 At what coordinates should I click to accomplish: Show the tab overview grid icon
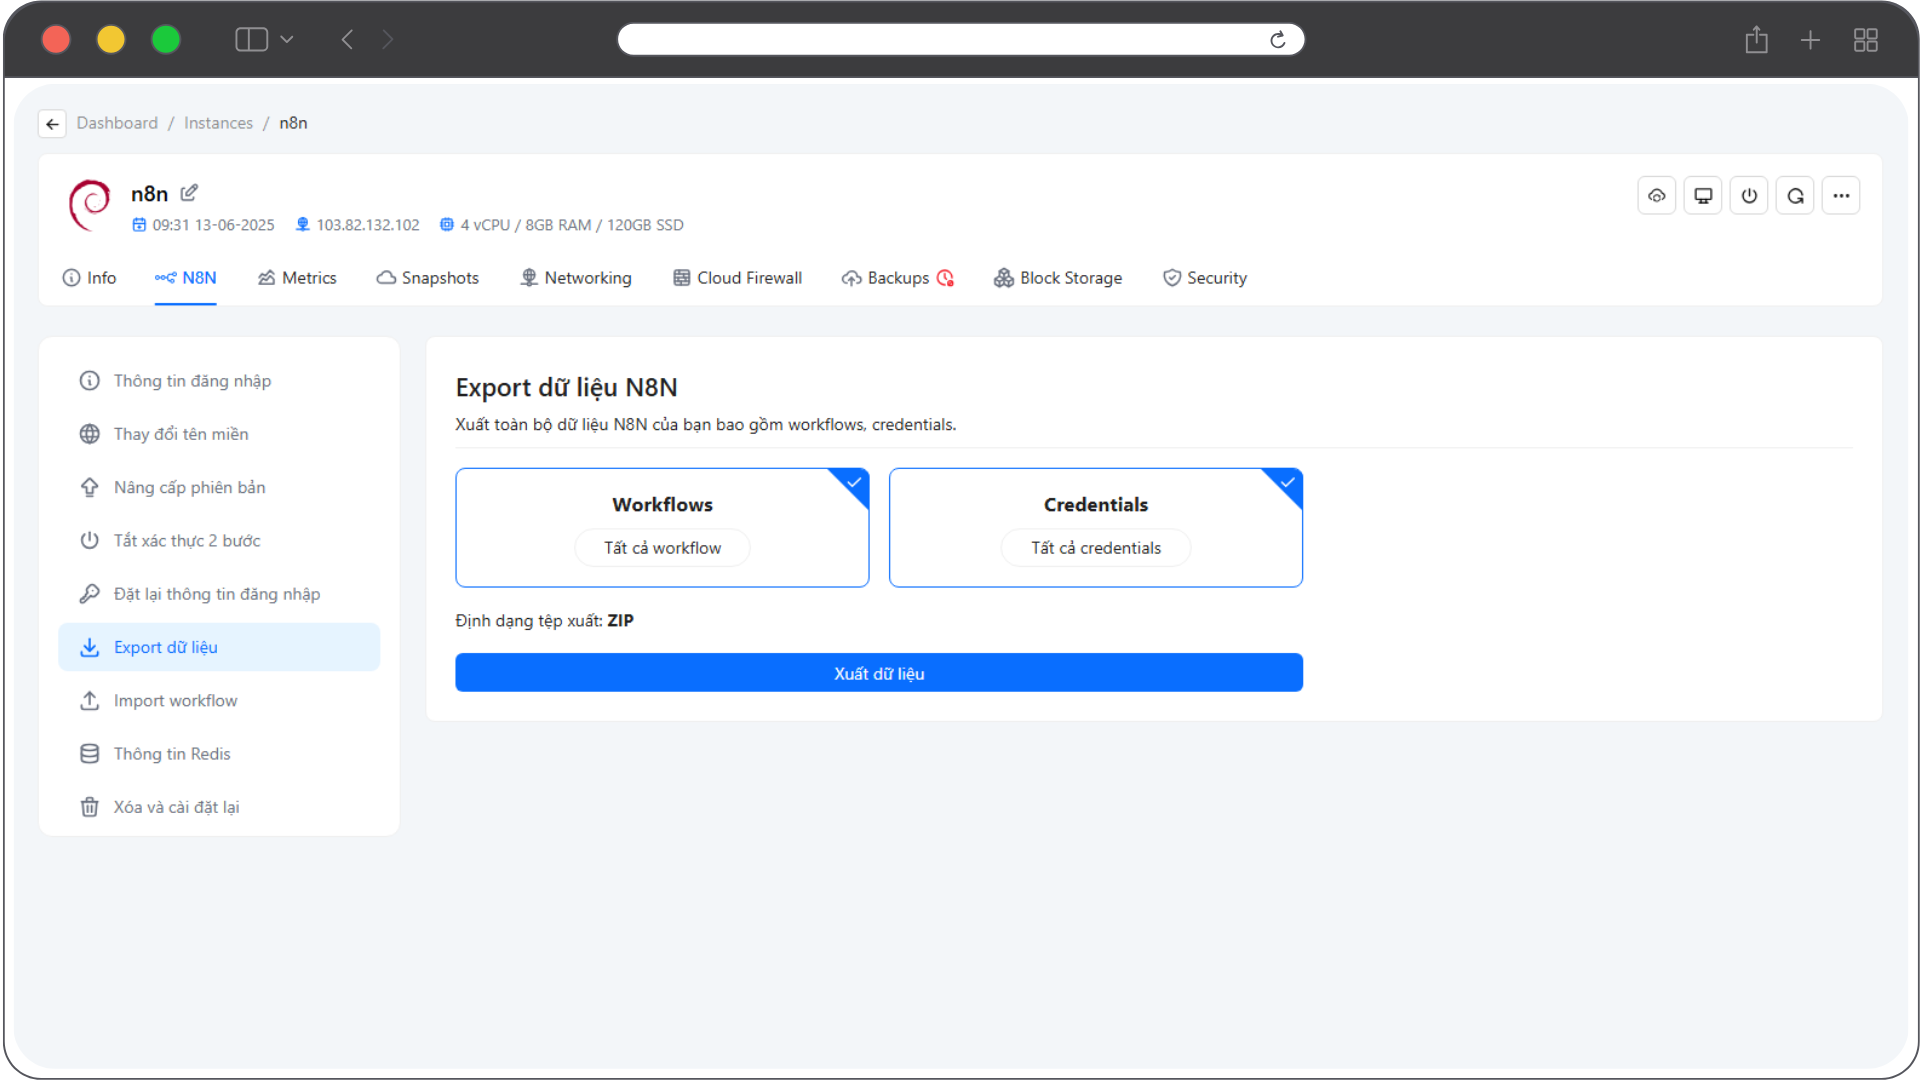coord(1866,40)
